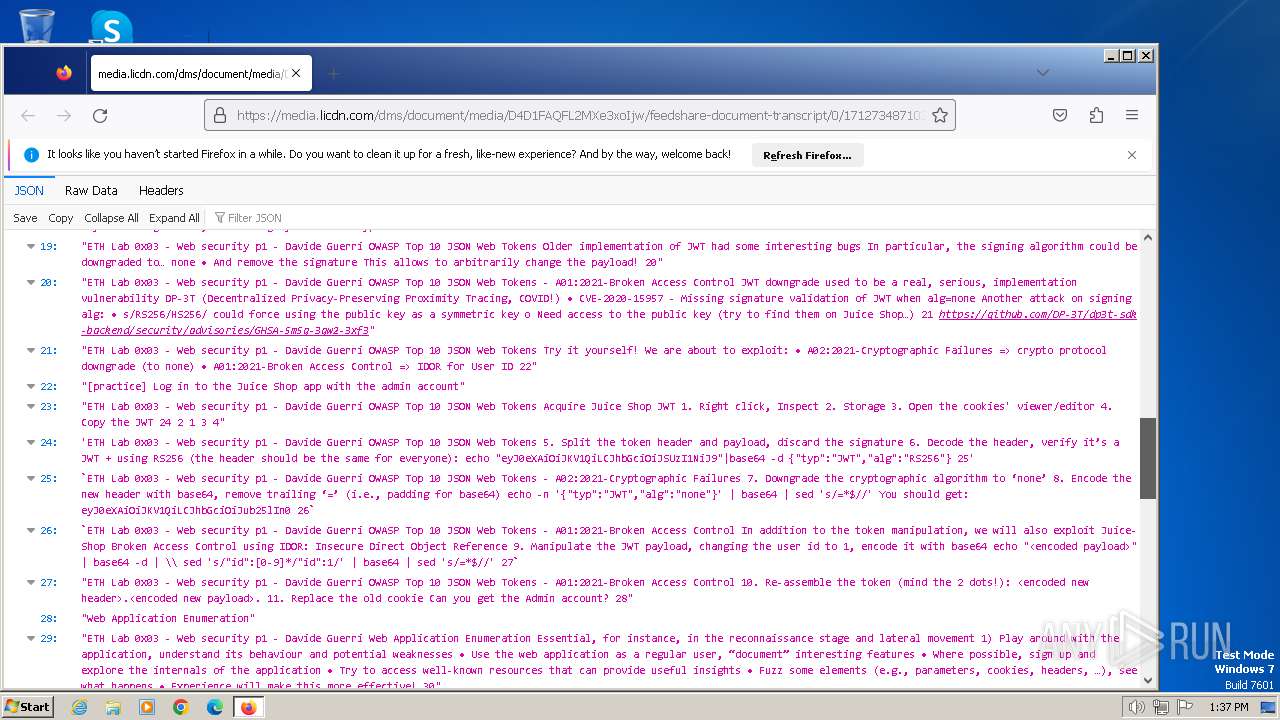
Task: Click the Firefox View icon
Action: point(64,73)
